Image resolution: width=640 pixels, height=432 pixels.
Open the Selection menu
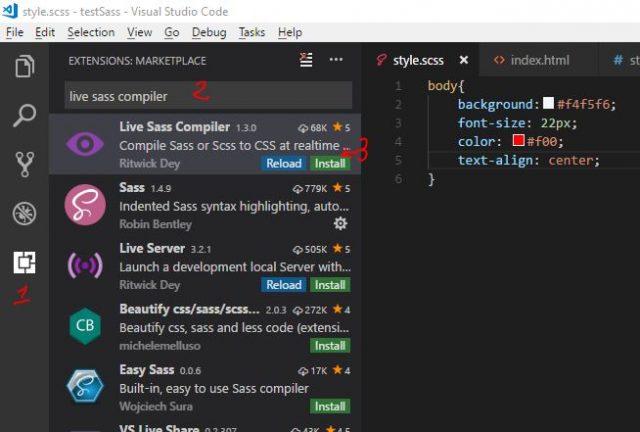click(91, 32)
